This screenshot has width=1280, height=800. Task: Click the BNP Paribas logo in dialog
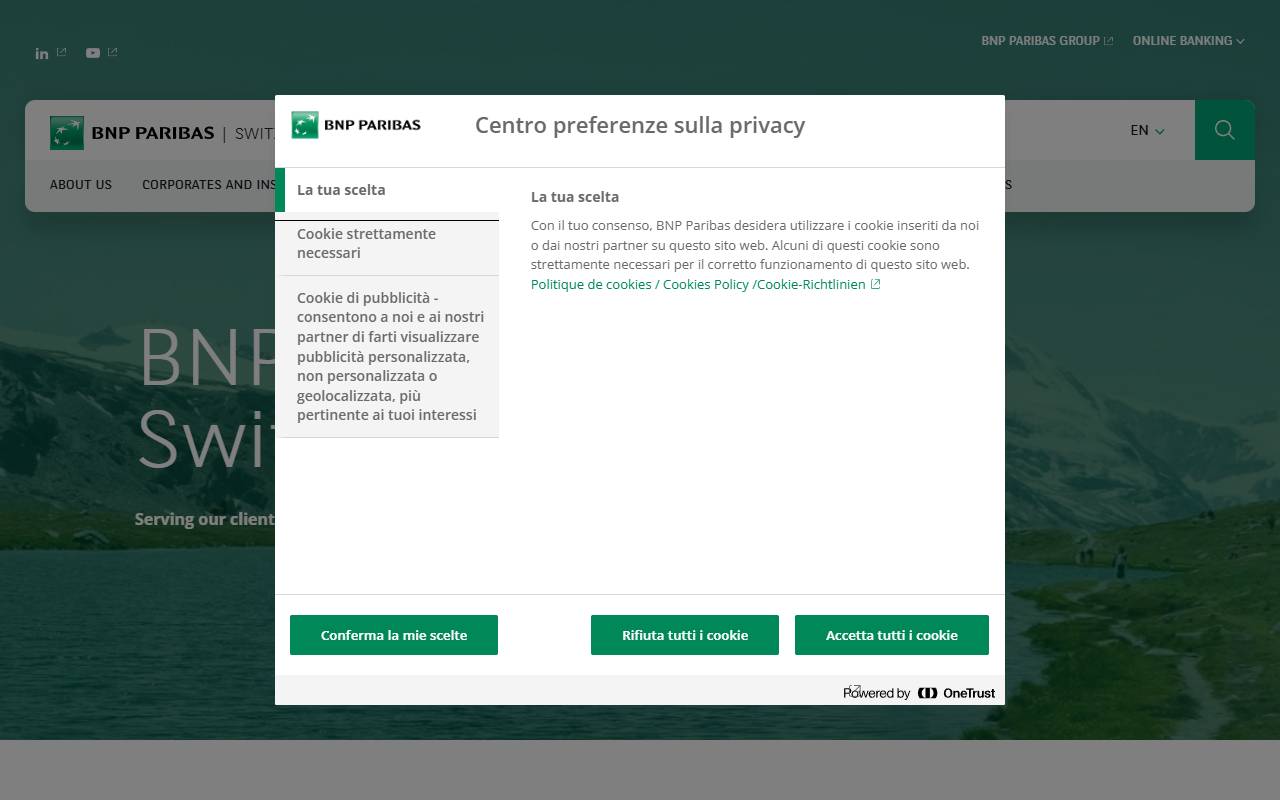coord(356,125)
